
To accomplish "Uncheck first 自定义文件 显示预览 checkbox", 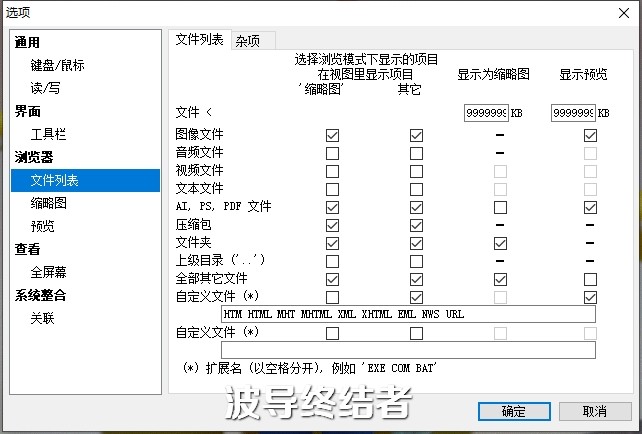I will (590, 298).
